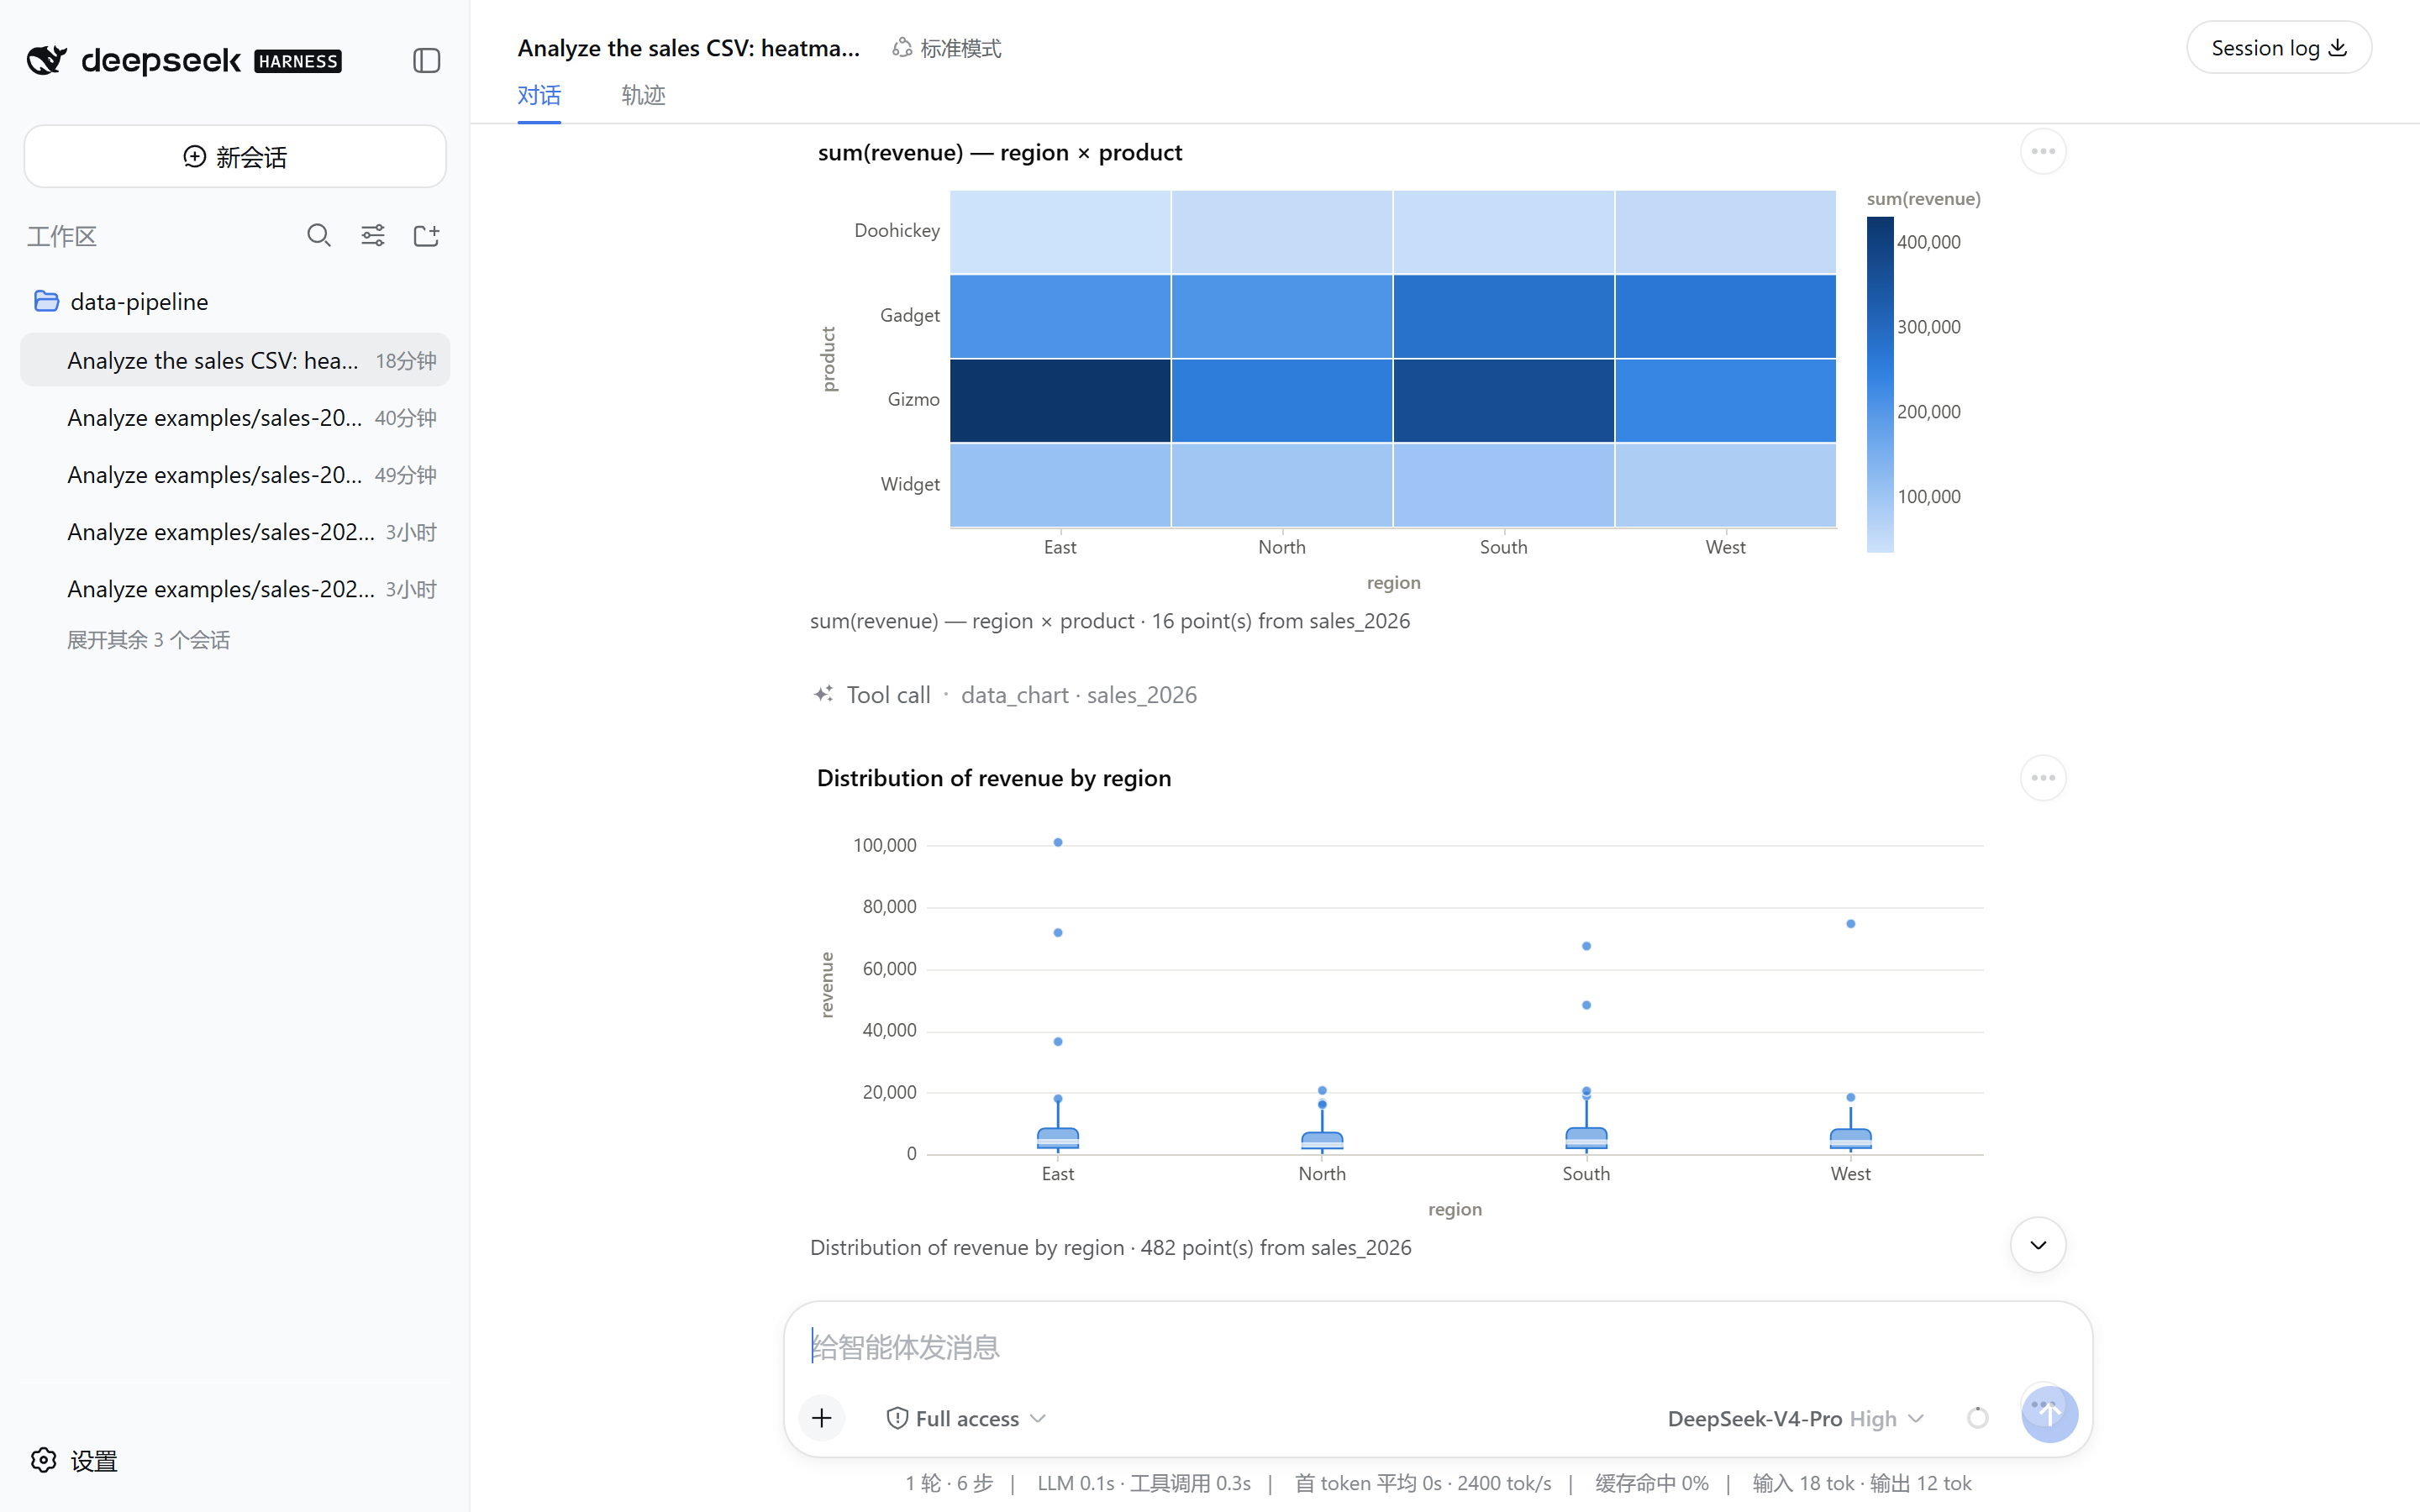Start a new session with 新会话
Image resolution: width=2420 pixels, height=1512 pixels.
(x=235, y=157)
